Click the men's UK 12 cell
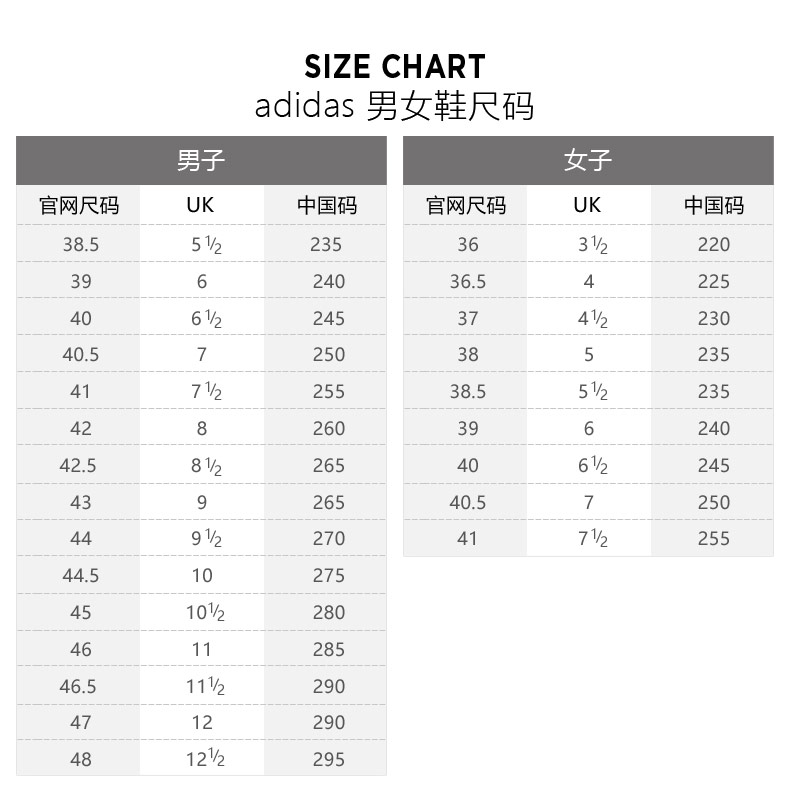 pos(202,723)
